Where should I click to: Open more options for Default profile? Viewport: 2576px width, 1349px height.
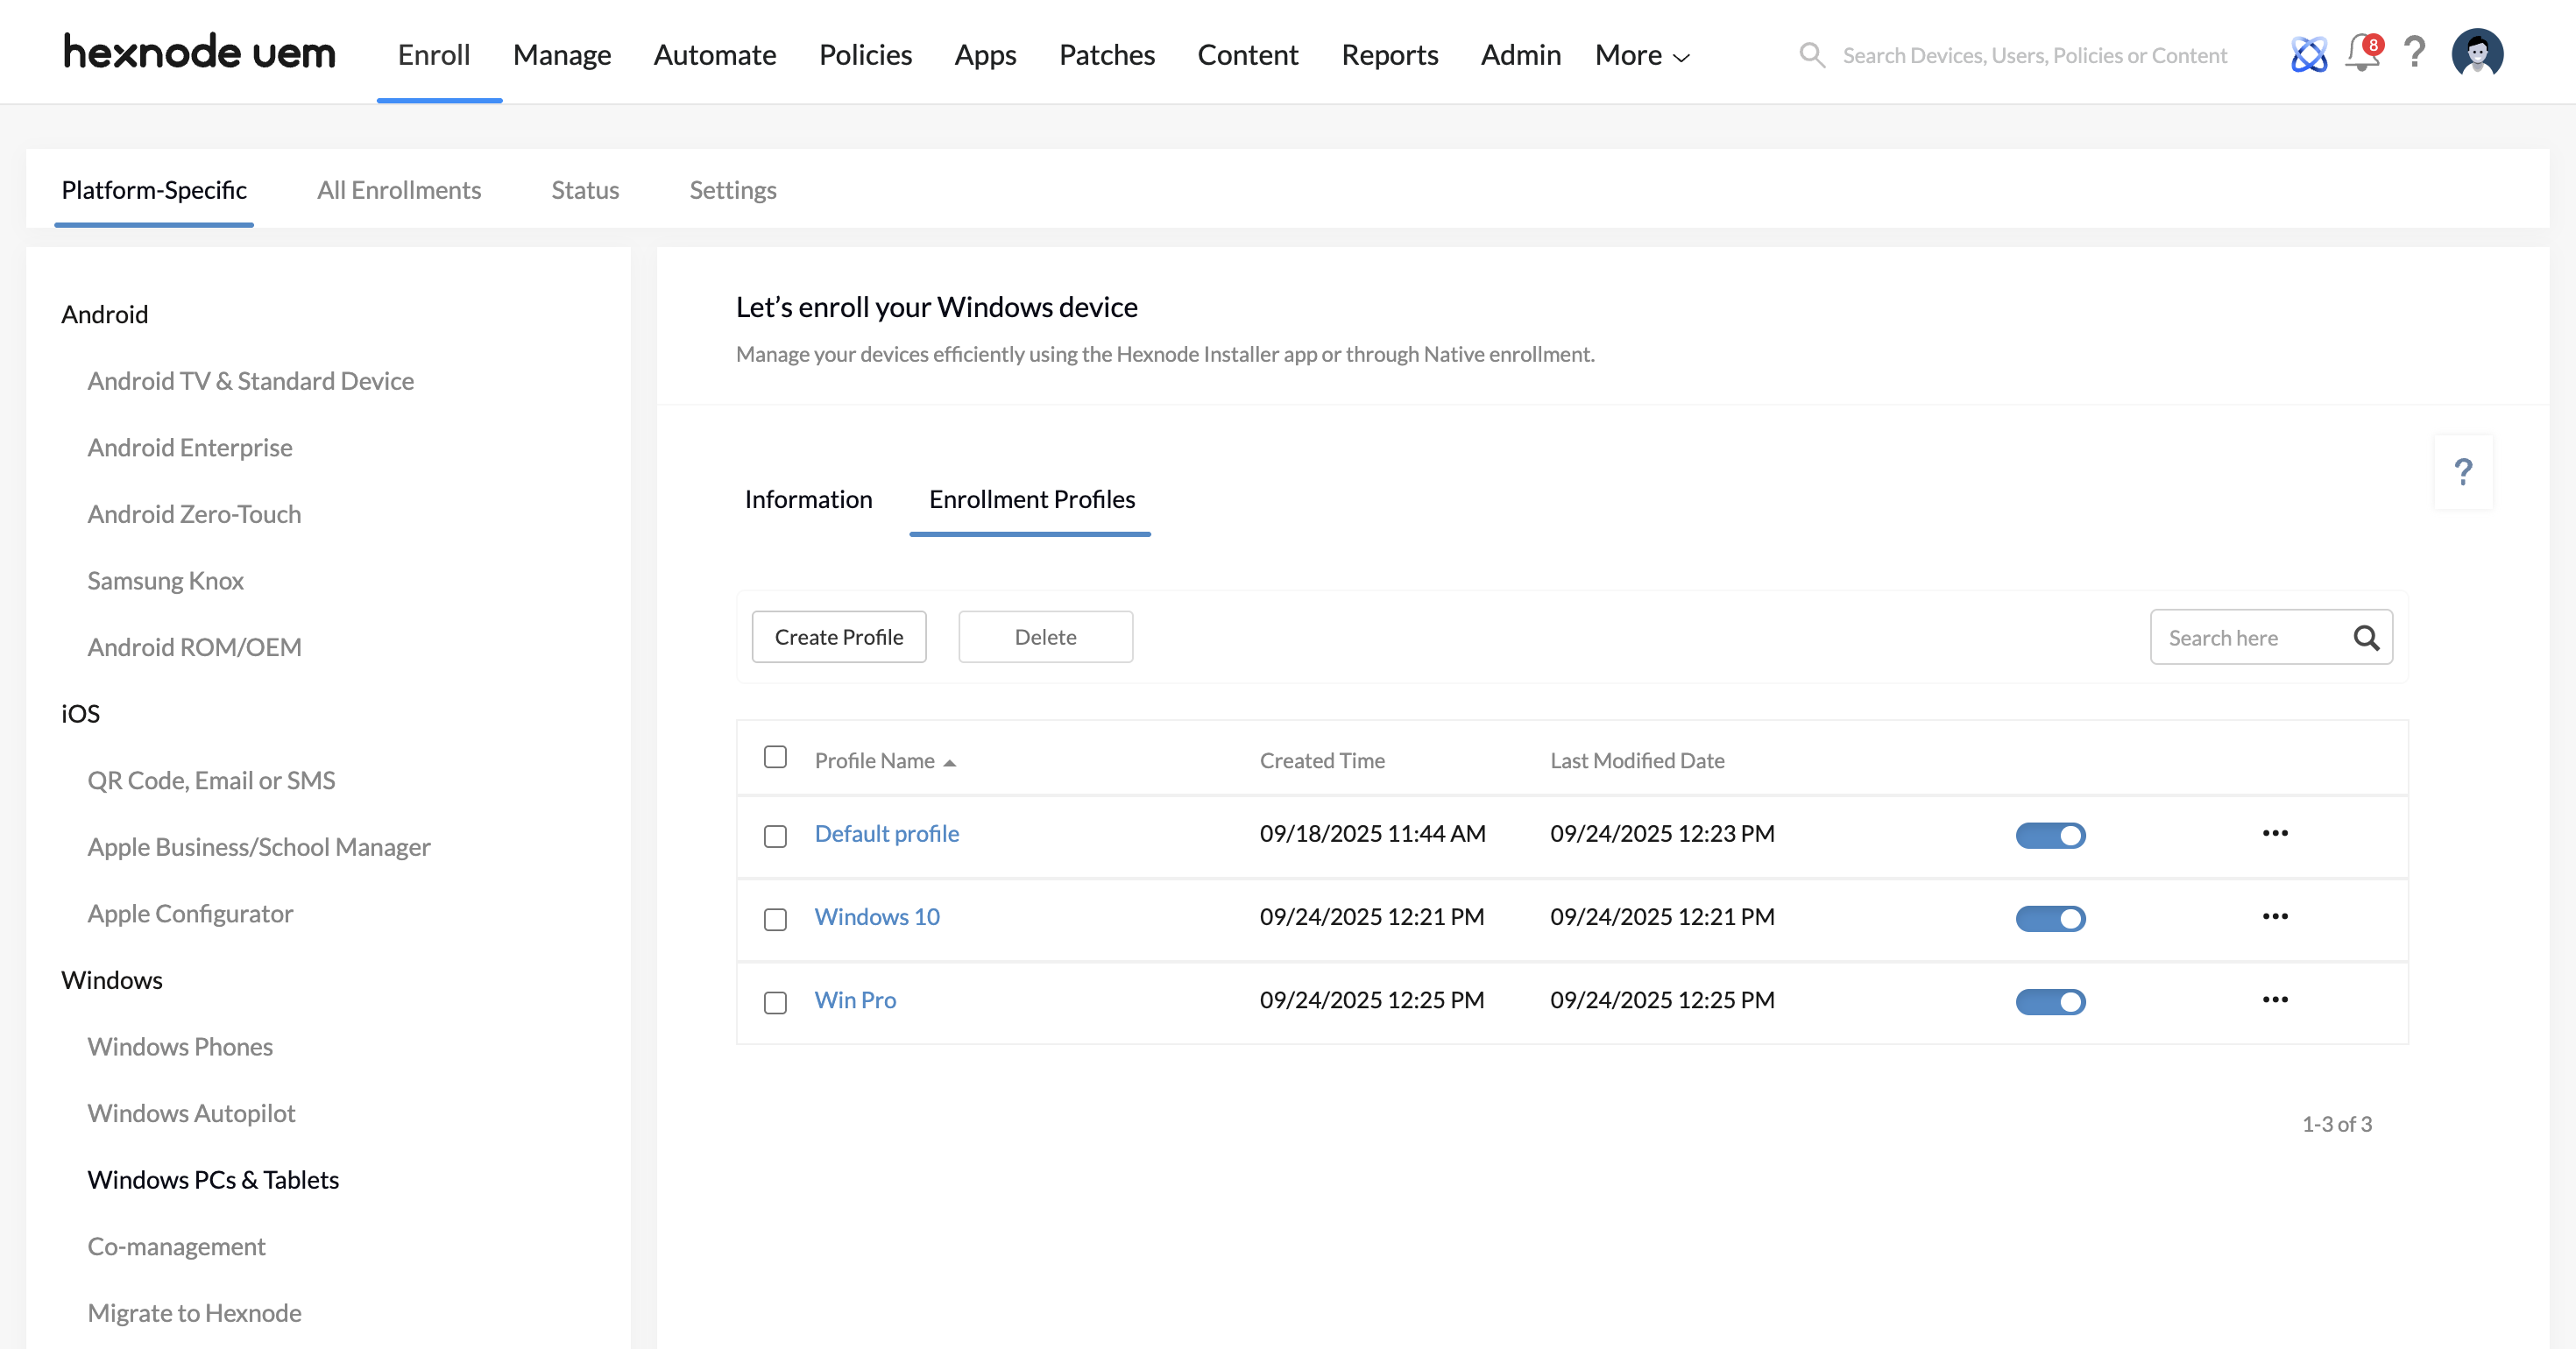(2275, 834)
